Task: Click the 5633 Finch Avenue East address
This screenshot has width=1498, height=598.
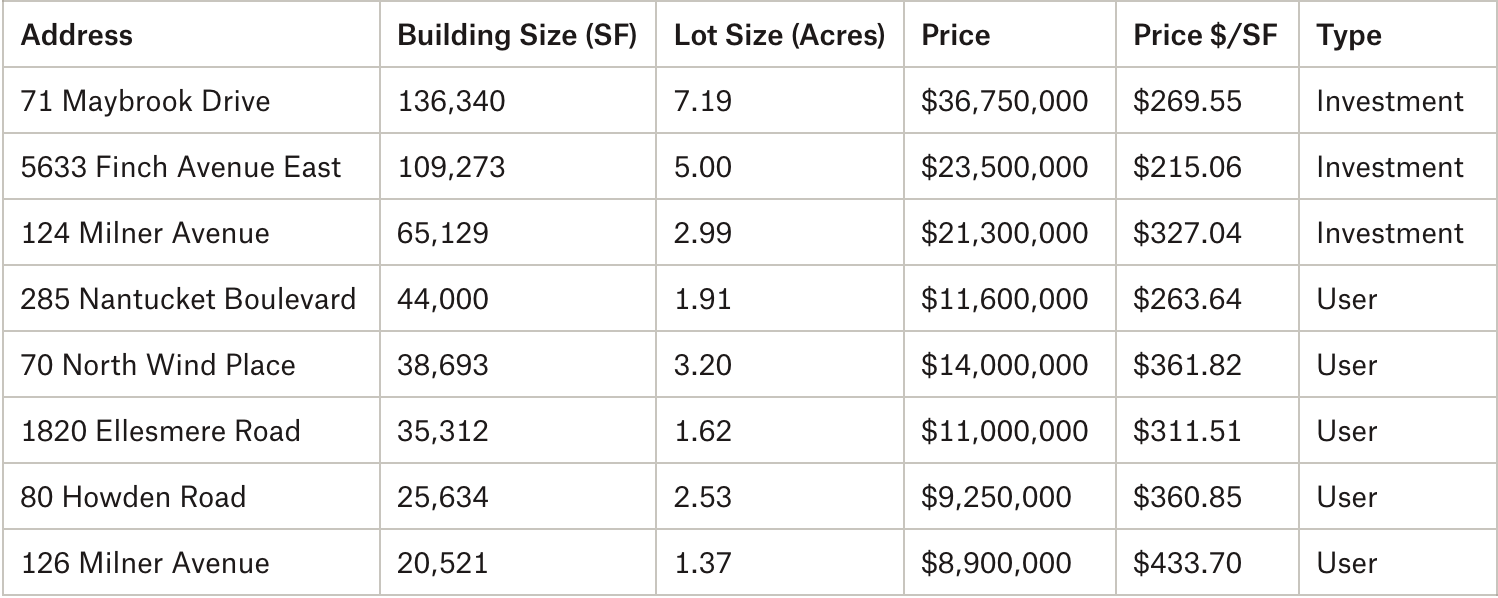Action: click(181, 167)
